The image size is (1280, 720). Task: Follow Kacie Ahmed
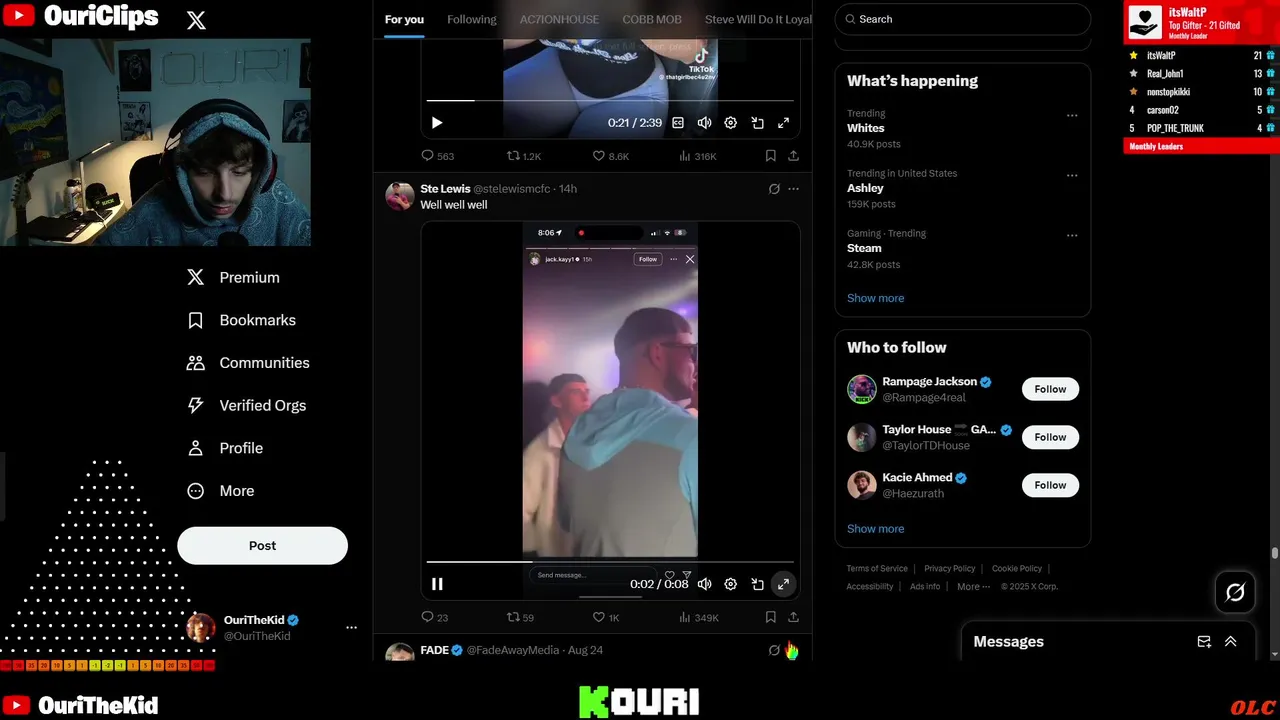pyautogui.click(x=1050, y=485)
